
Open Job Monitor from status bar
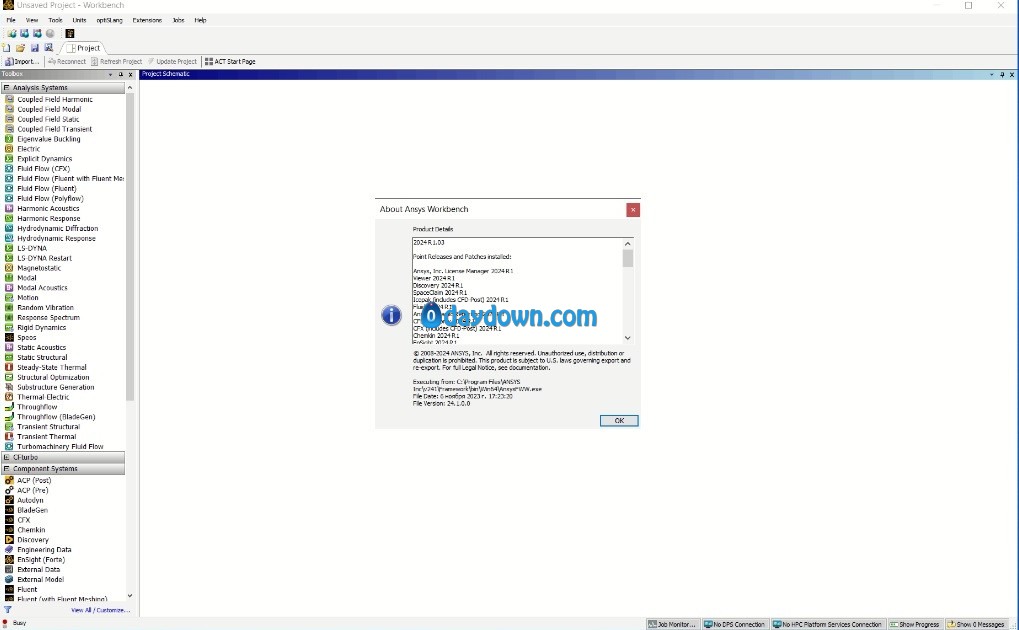672,624
